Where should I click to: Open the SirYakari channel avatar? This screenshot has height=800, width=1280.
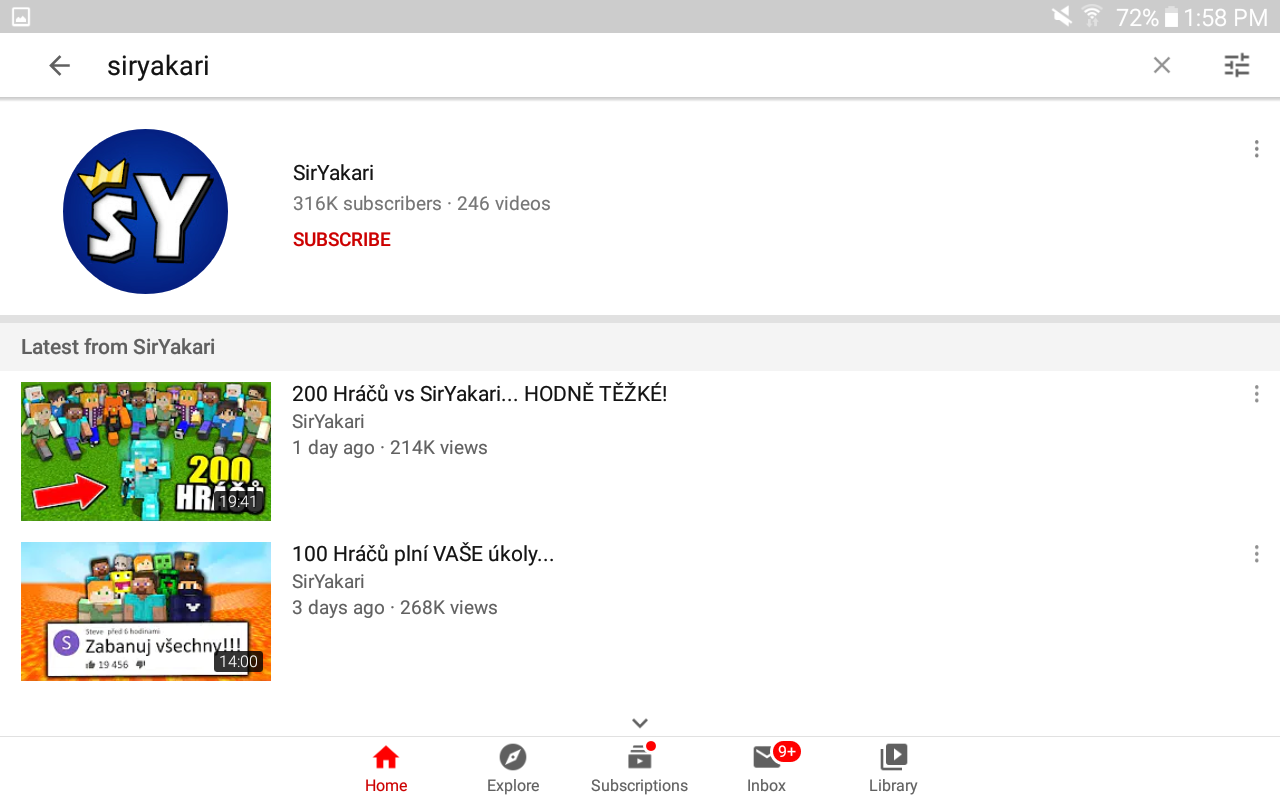point(146,211)
